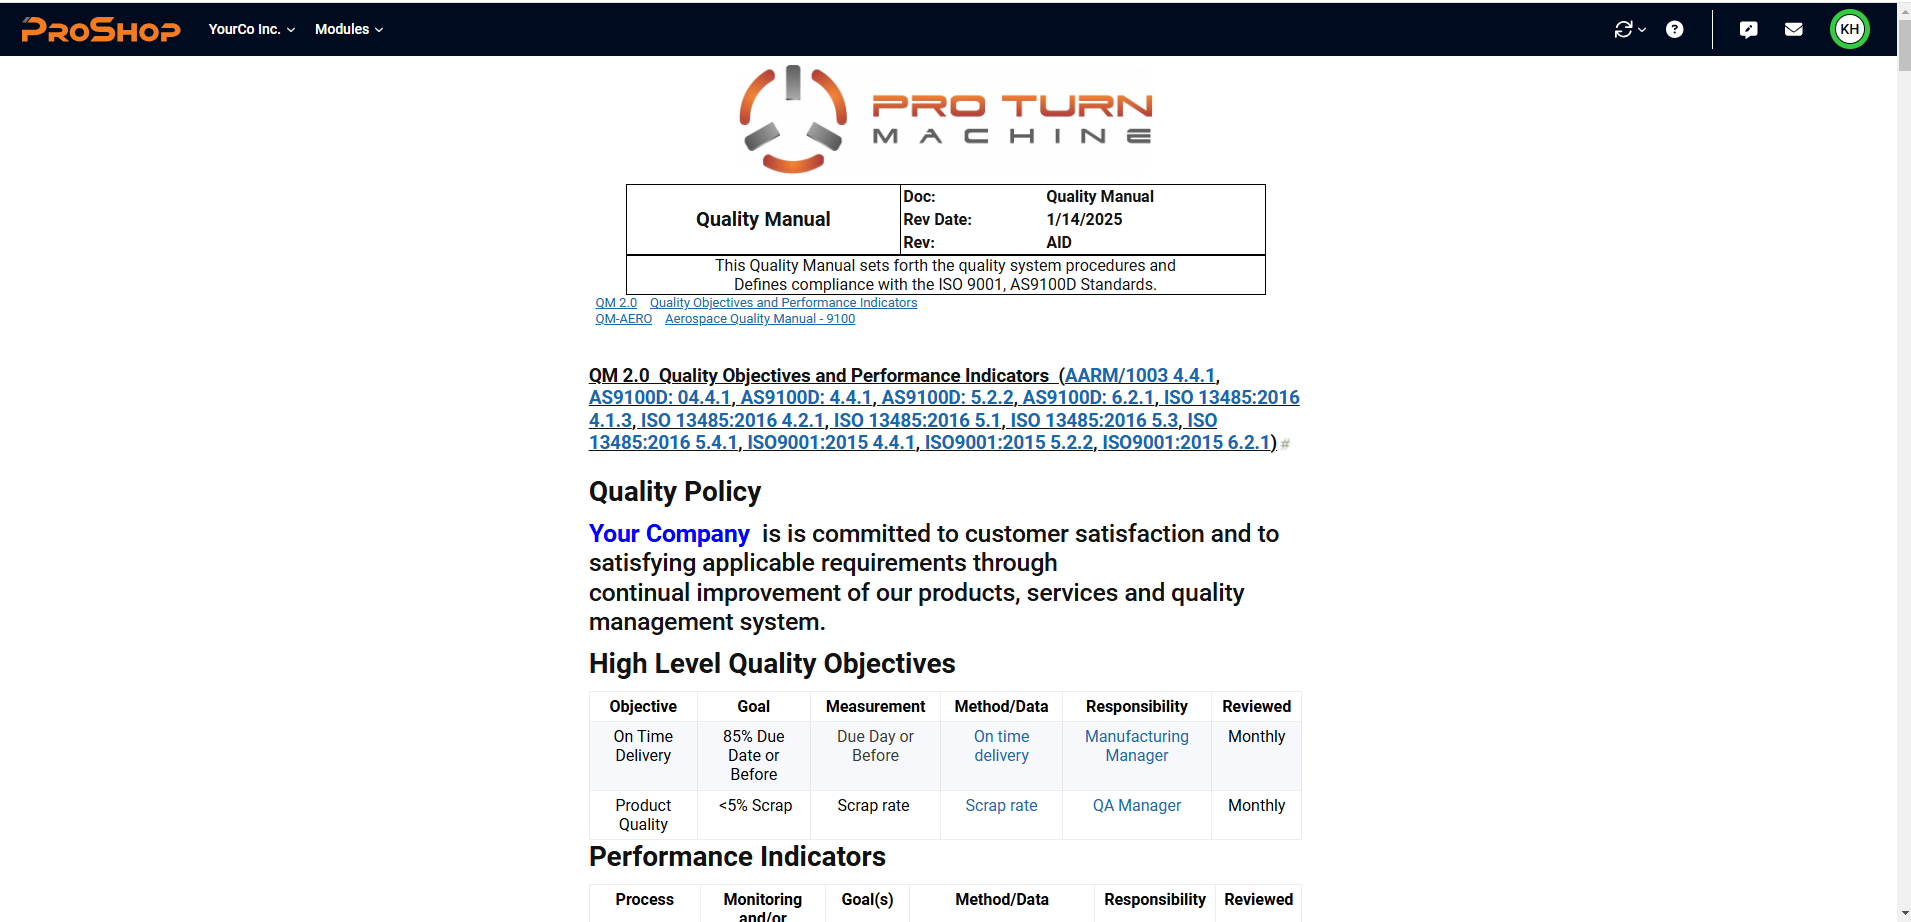This screenshot has height=922, width=1911.
Task: Expand the chevron beside the sync icon
Action: click(x=1642, y=30)
